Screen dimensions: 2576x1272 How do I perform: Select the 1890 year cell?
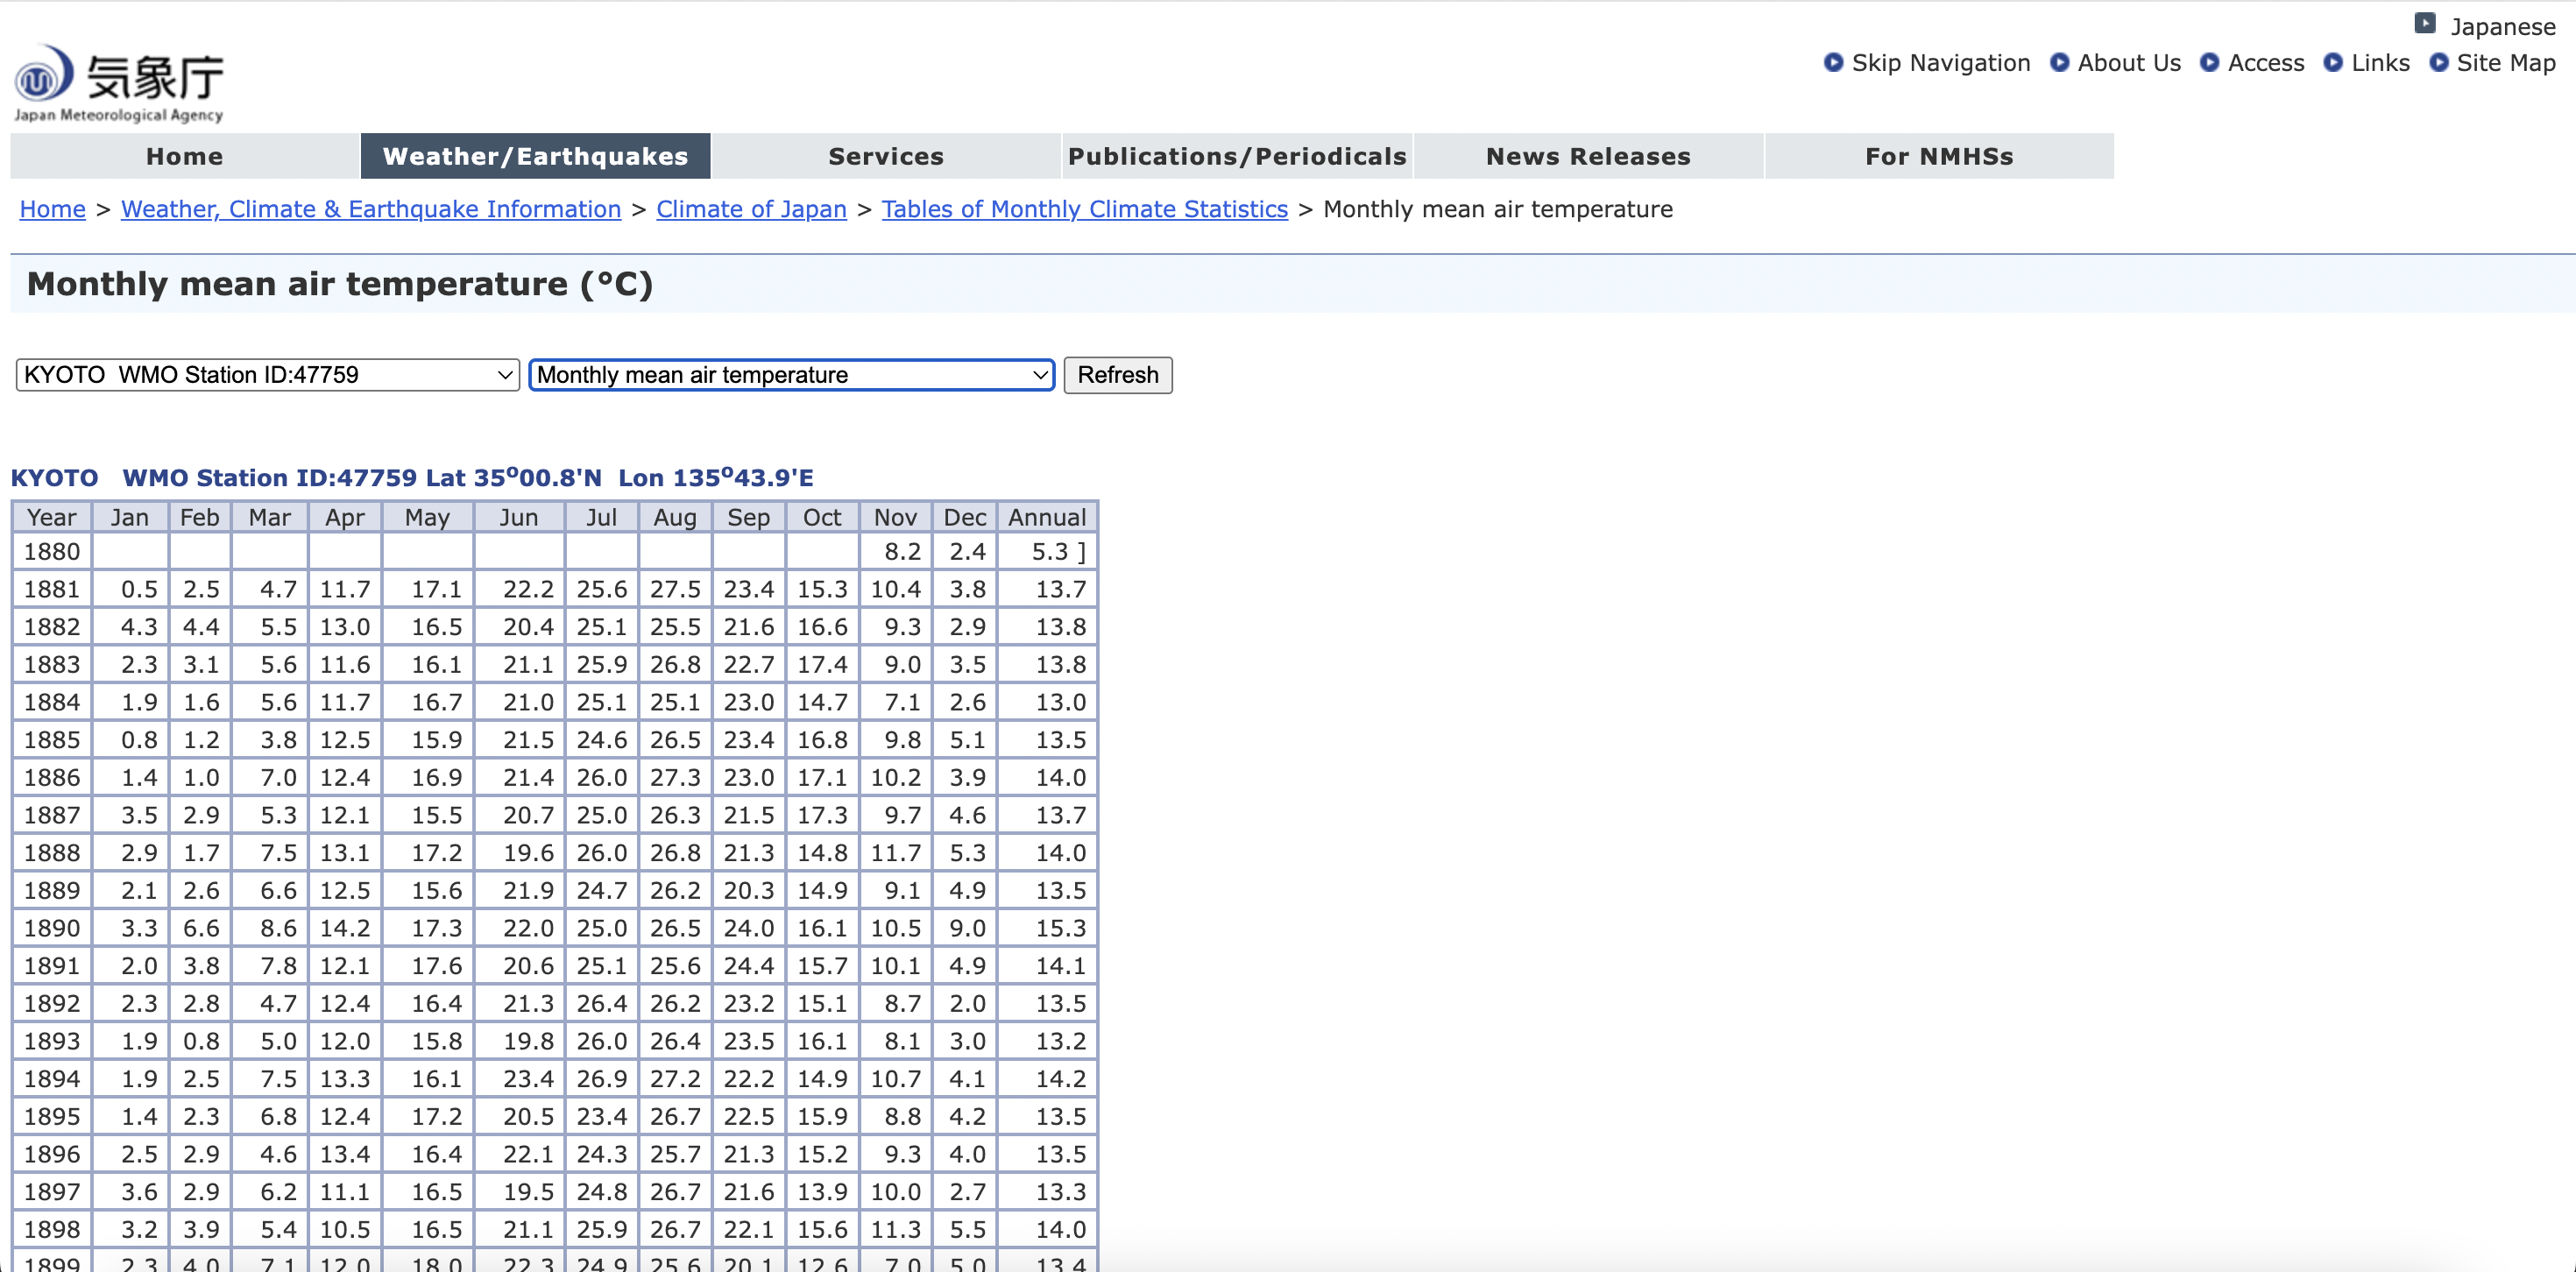pos(52,928)
